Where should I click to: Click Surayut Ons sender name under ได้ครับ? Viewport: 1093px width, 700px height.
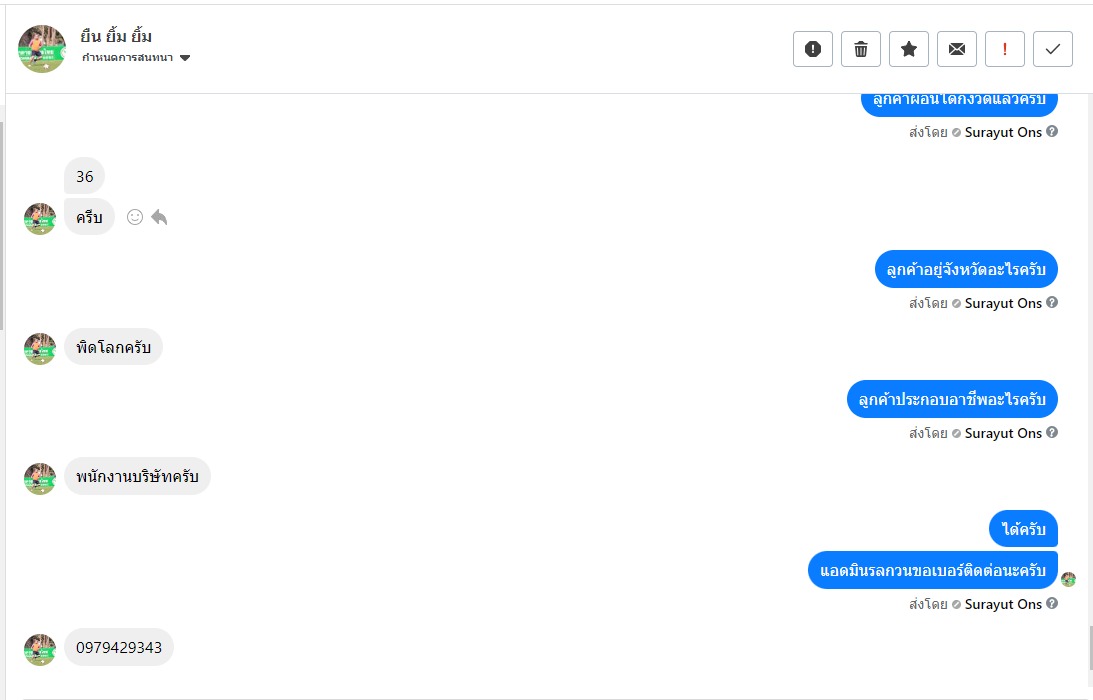pyautogui.click(x=1003, y=604)
